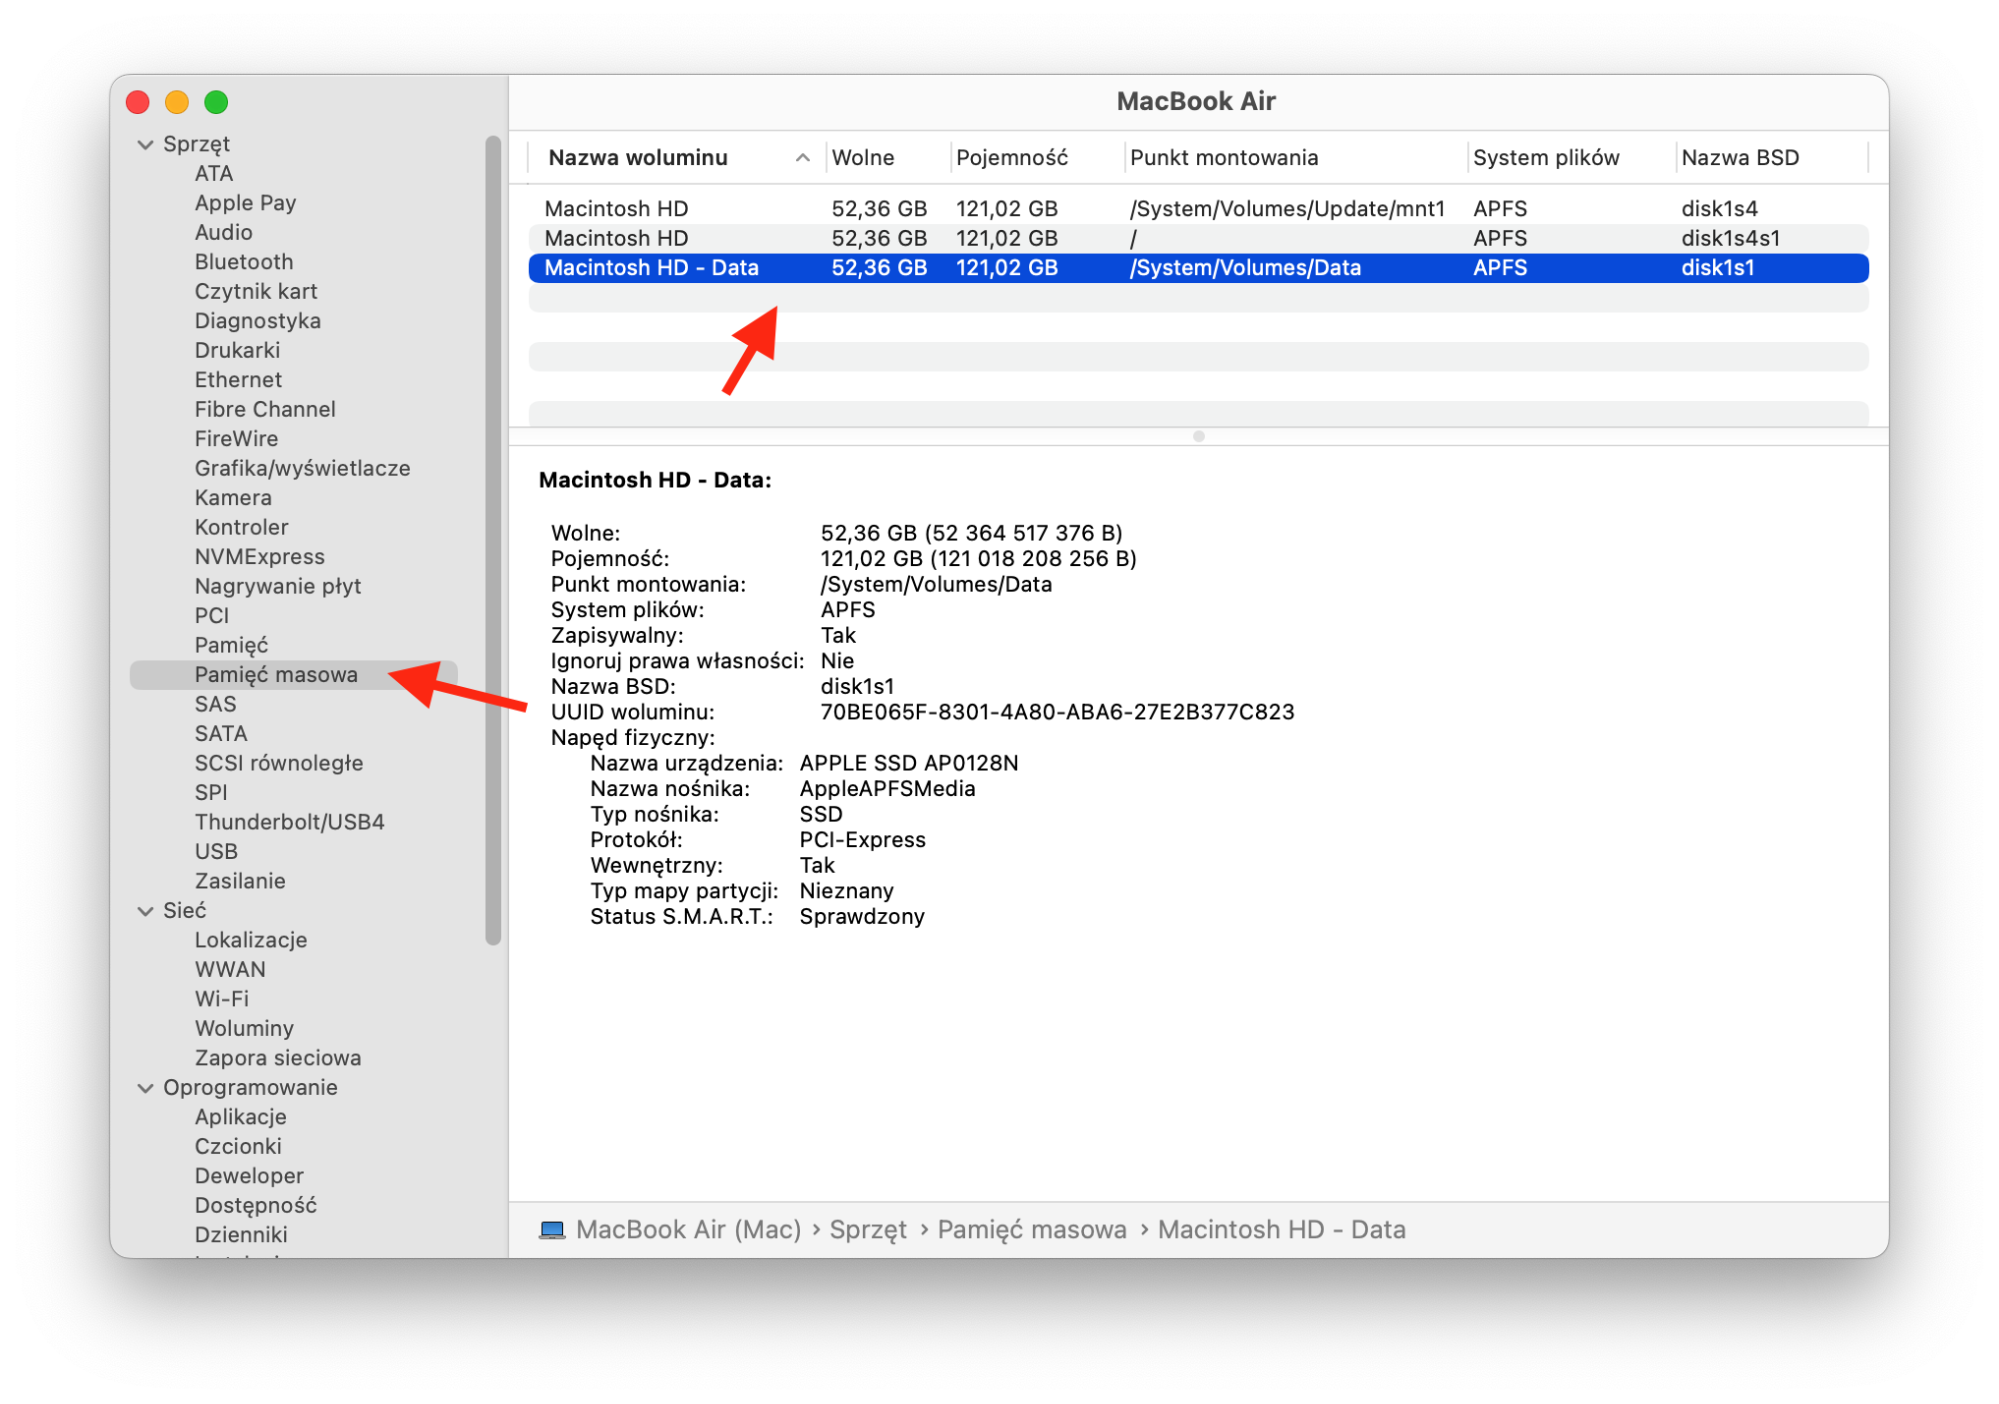Show Zasilanie power information

coord(240,882)
